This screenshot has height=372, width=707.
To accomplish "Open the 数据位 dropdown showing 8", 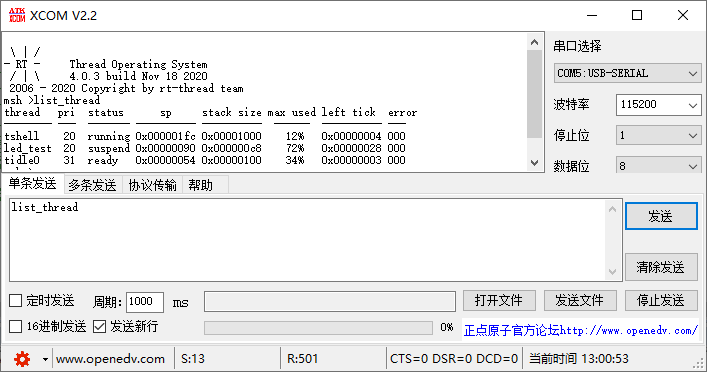I will 658,165.
